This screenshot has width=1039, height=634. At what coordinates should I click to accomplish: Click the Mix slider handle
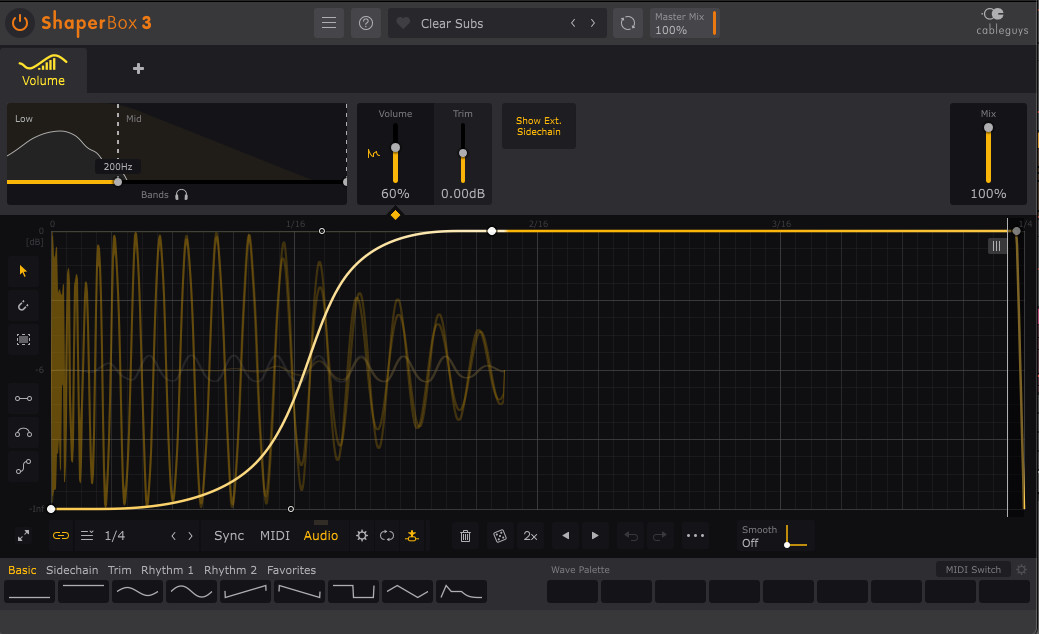pos(988,127)
